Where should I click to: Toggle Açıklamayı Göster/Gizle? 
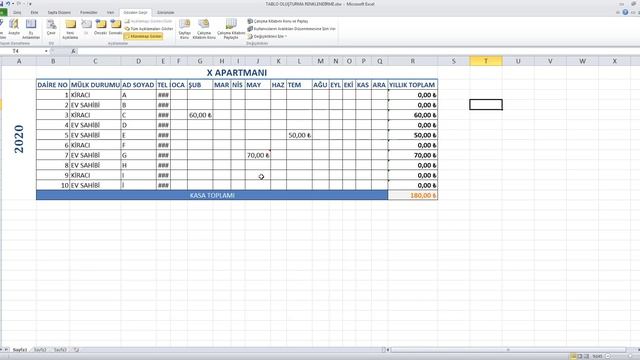click(x=148, y=21)
